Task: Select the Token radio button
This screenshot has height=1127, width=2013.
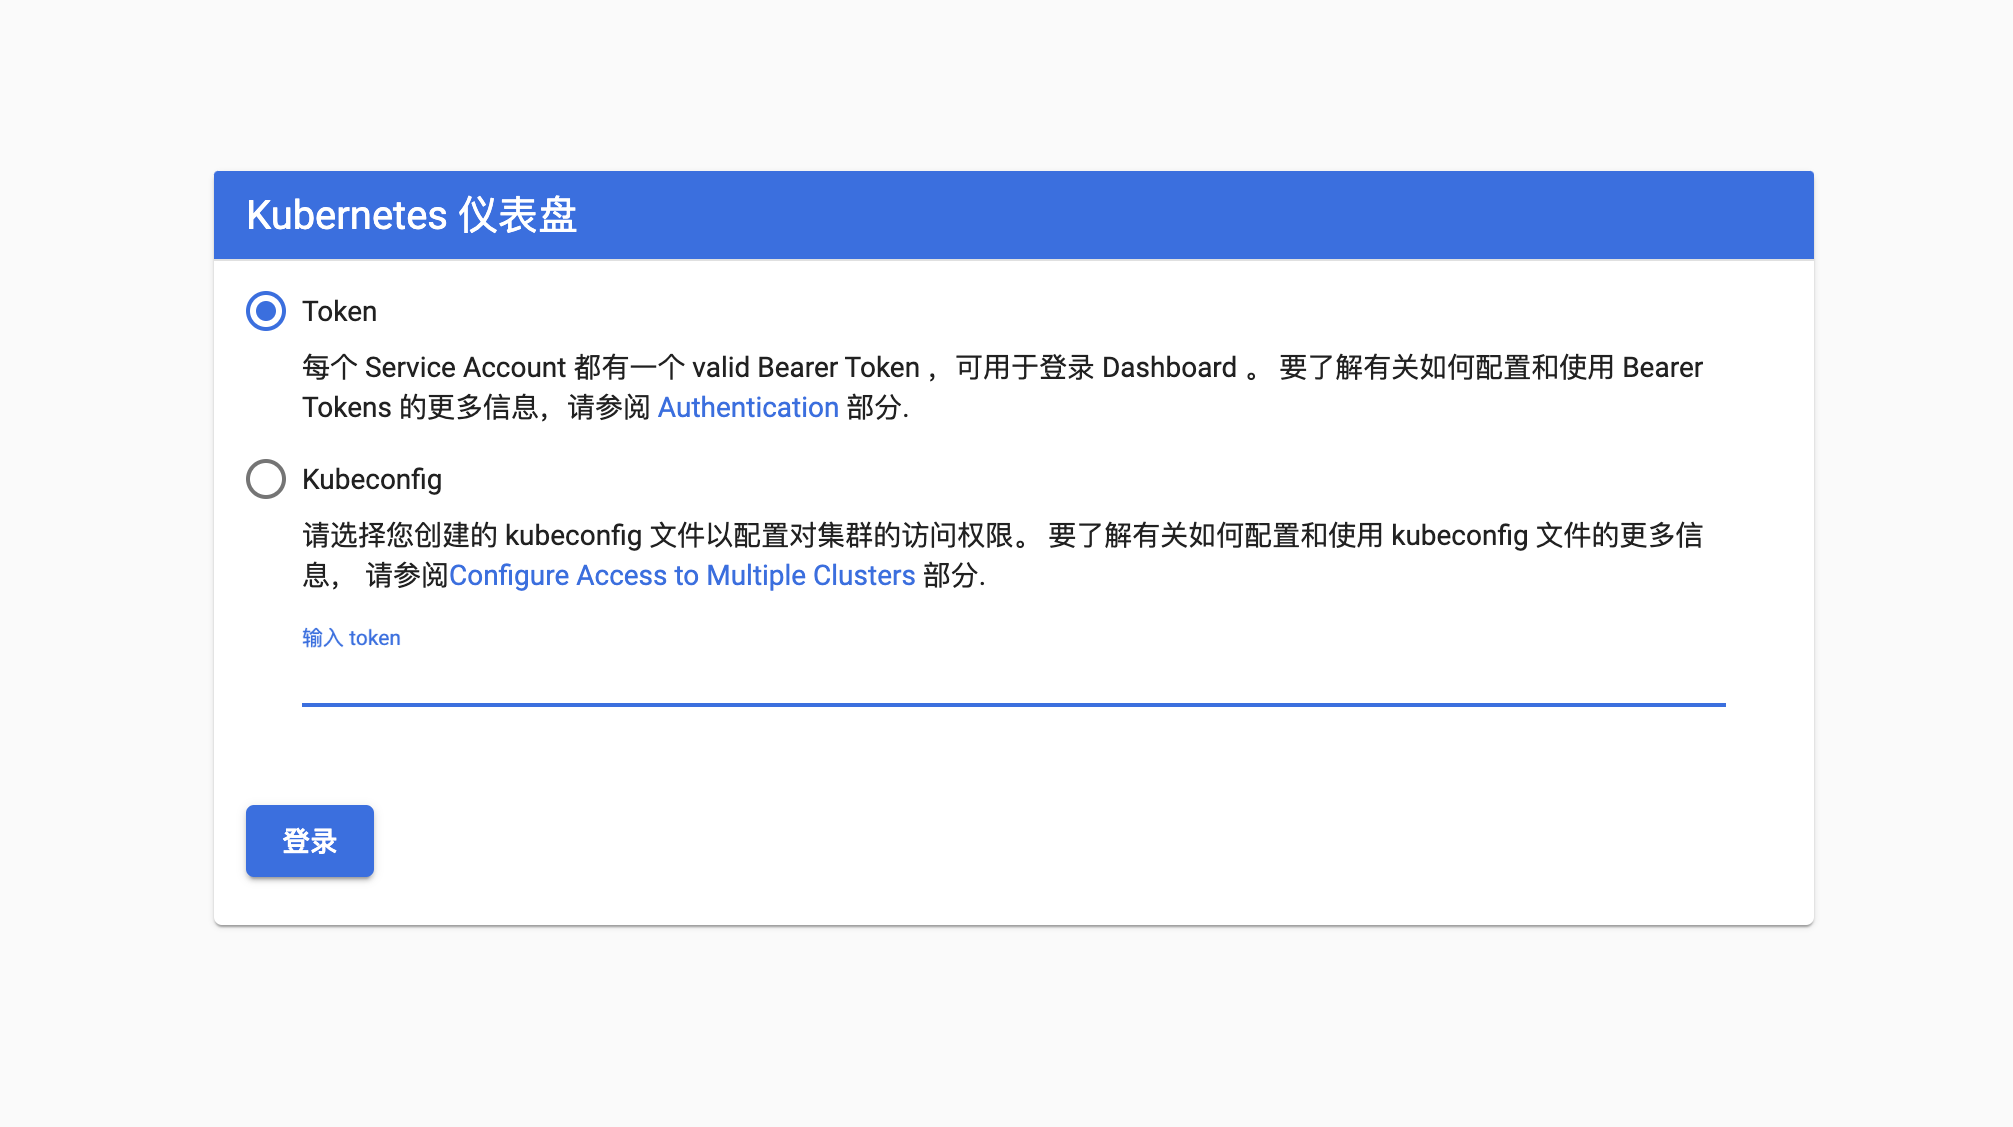Action: pos(266,311)
